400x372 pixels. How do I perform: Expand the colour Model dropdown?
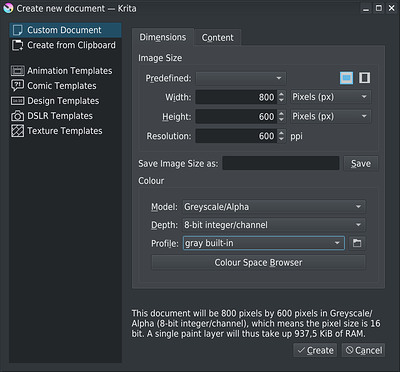(x=274, y=207)
